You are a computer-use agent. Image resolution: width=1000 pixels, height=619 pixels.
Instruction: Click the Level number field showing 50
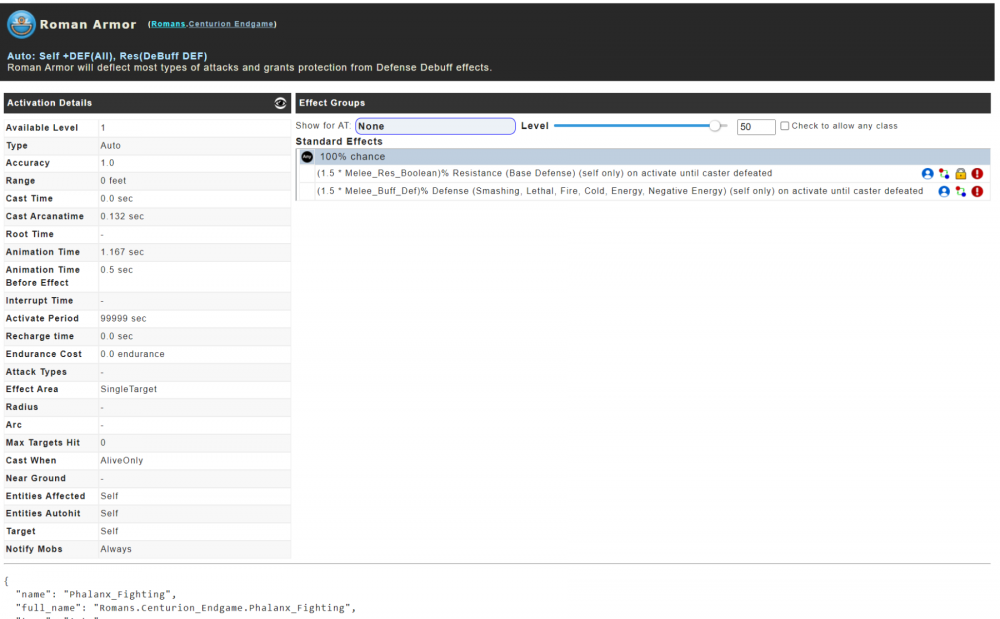pos(755,127)
